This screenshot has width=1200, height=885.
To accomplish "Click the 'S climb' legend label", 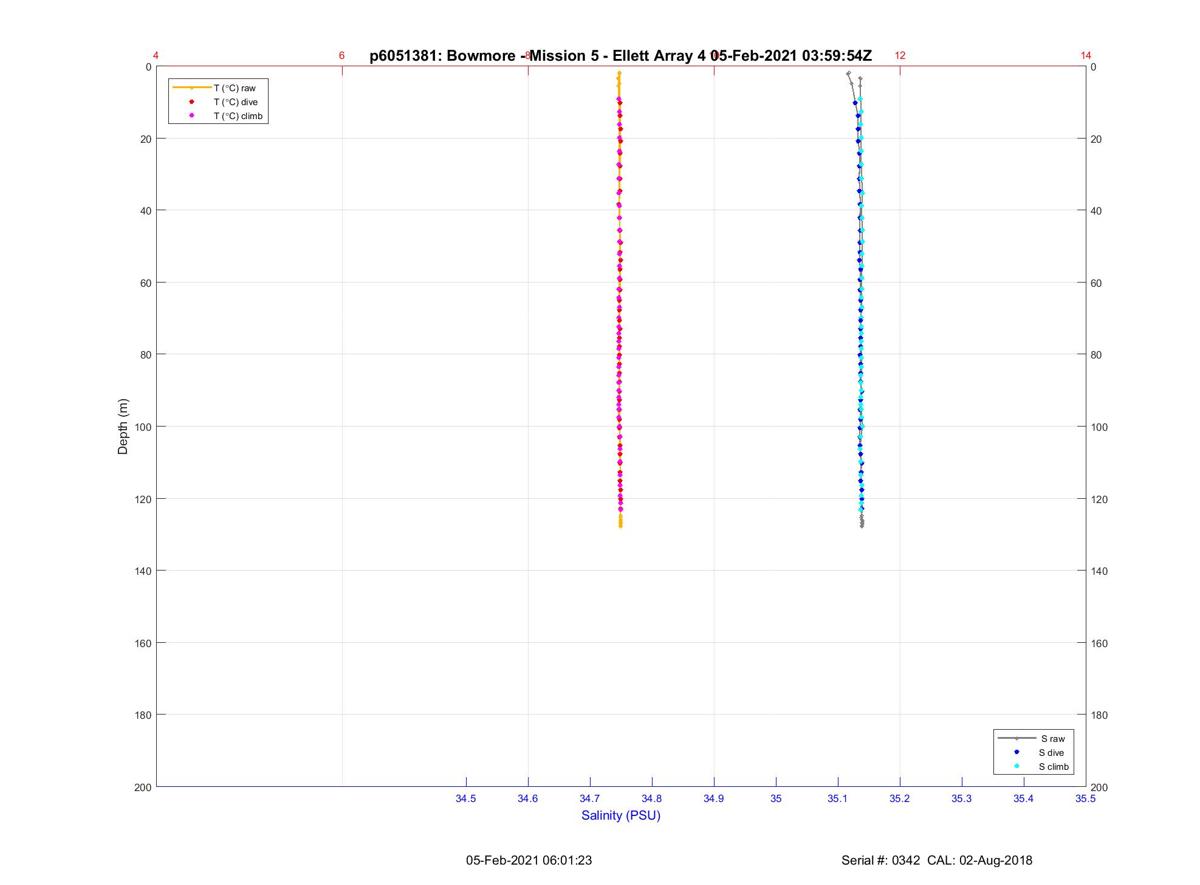I will [1055, 766].
